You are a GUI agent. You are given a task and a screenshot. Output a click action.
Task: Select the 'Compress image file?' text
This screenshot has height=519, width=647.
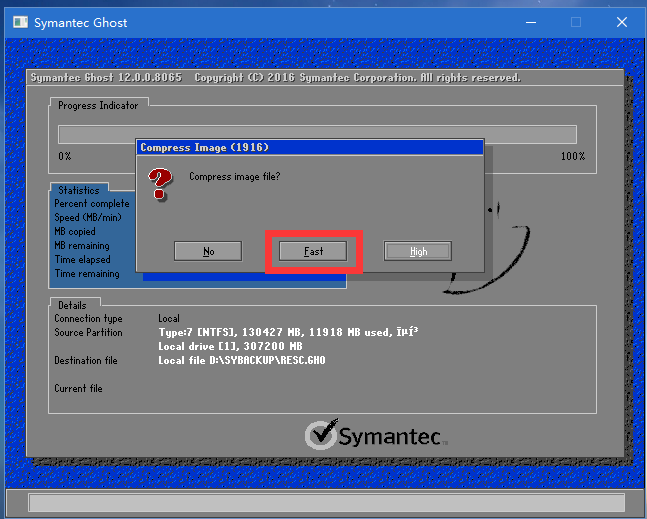(234, 177)
